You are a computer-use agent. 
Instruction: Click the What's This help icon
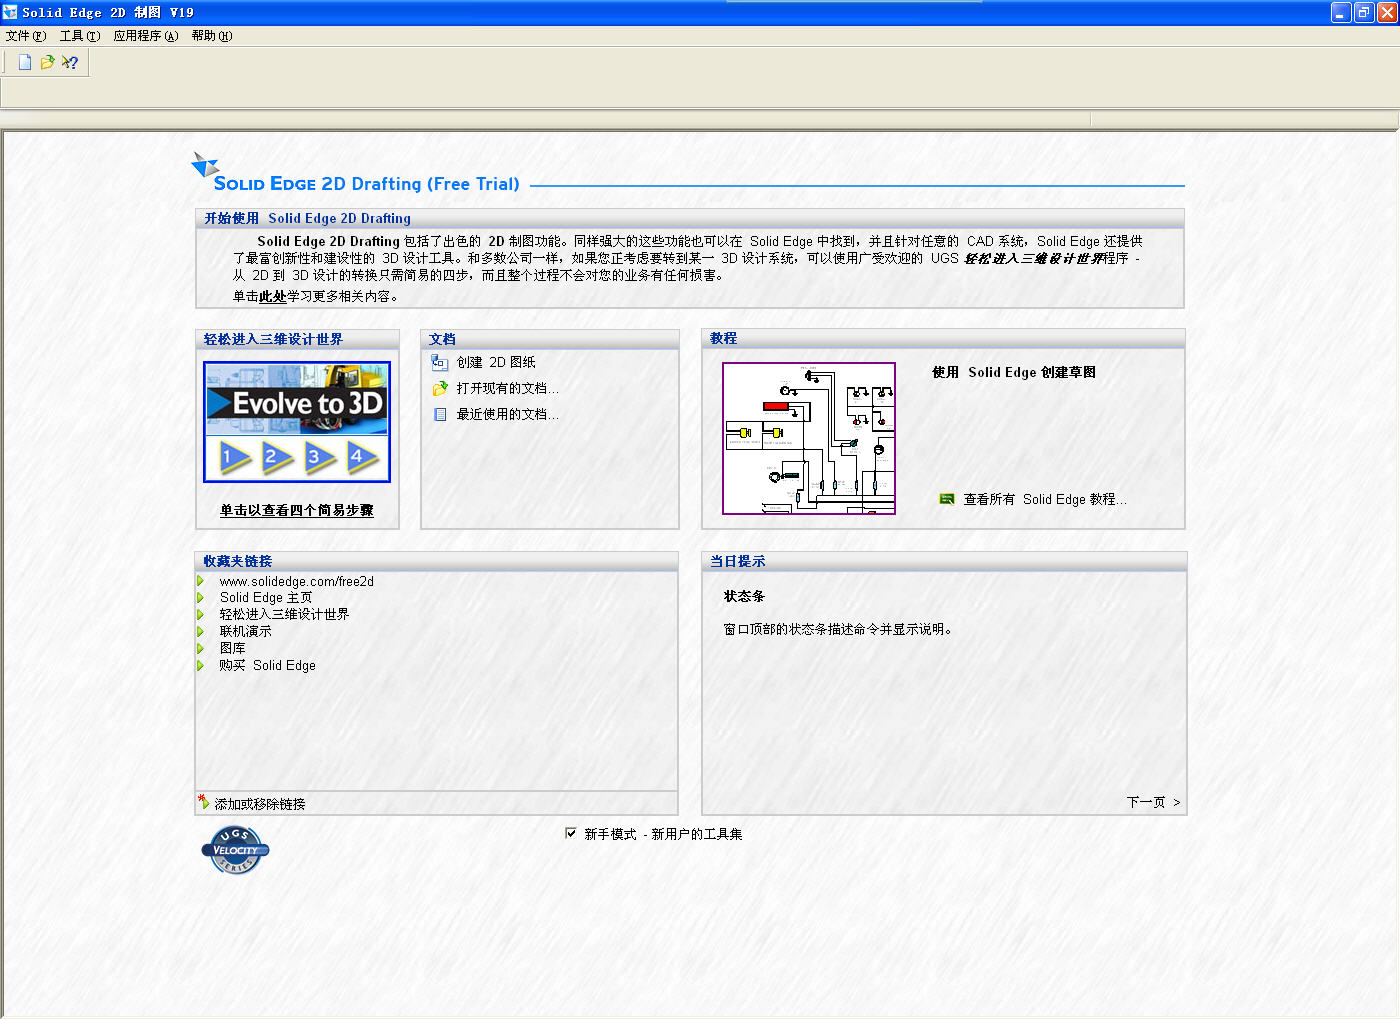[x=70, y=62]
